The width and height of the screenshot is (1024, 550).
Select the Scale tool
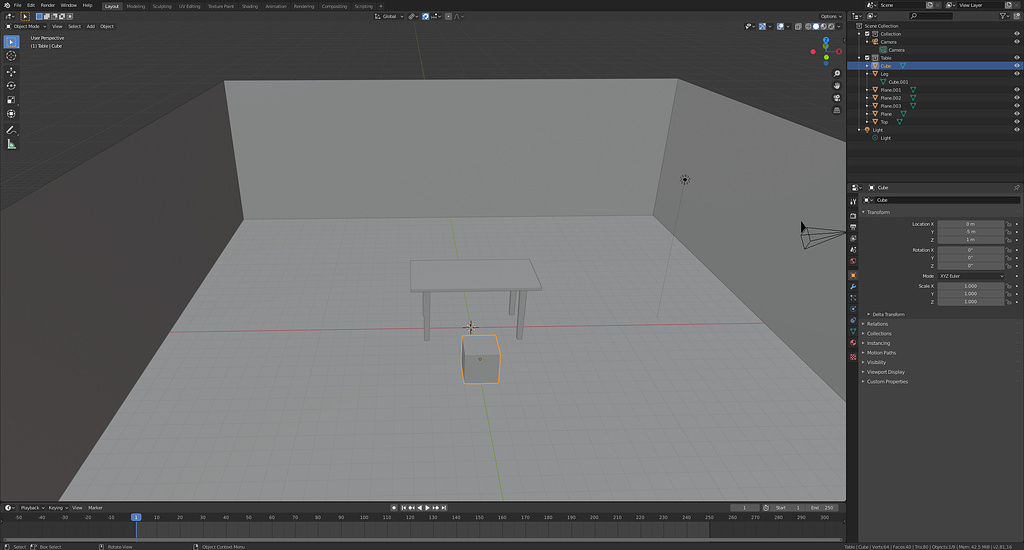coord(11,100)
